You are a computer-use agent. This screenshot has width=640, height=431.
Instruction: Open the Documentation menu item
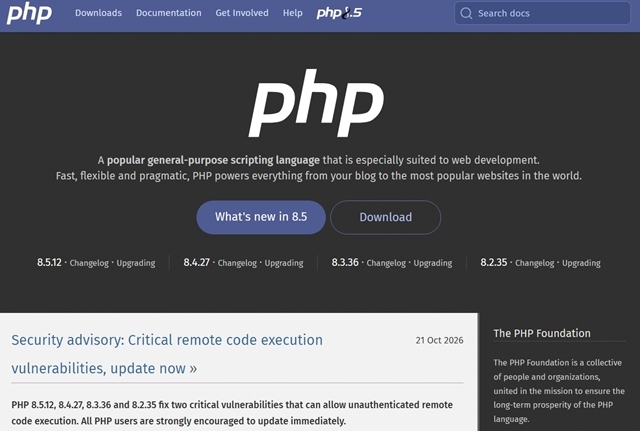click(169, 13)
